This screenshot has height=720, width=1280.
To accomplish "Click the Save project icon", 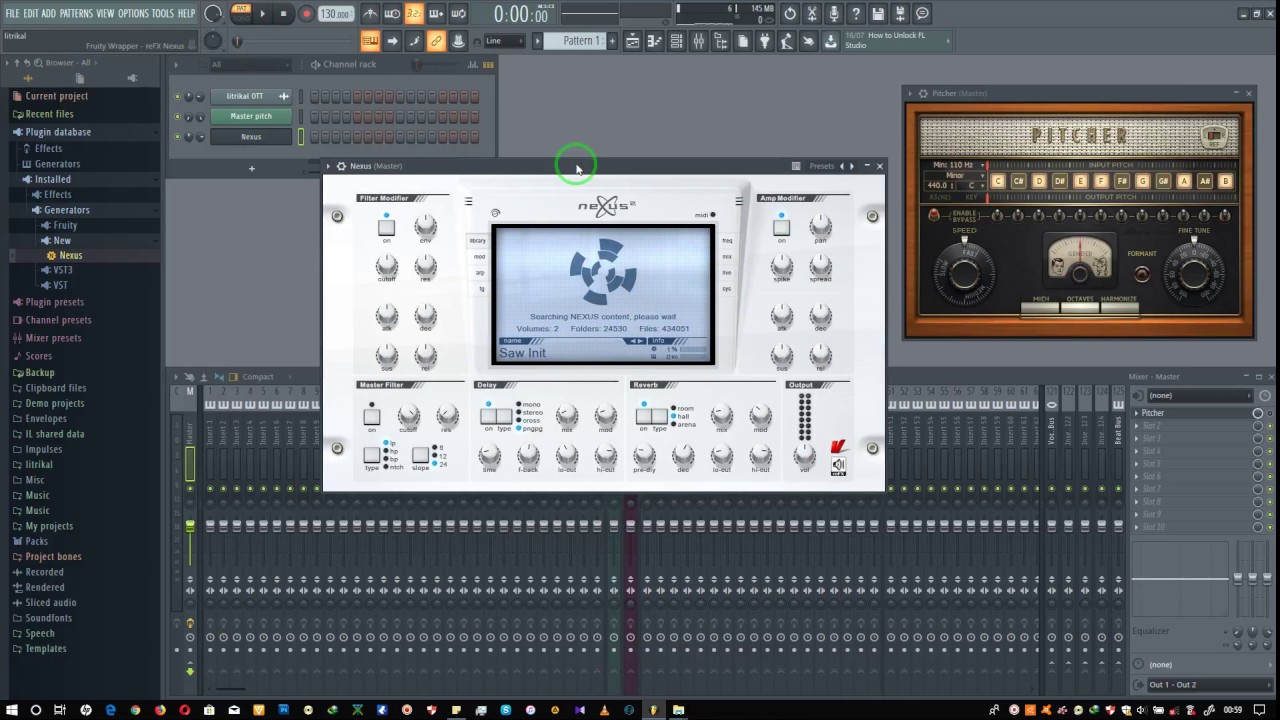I will coord(877,14).
